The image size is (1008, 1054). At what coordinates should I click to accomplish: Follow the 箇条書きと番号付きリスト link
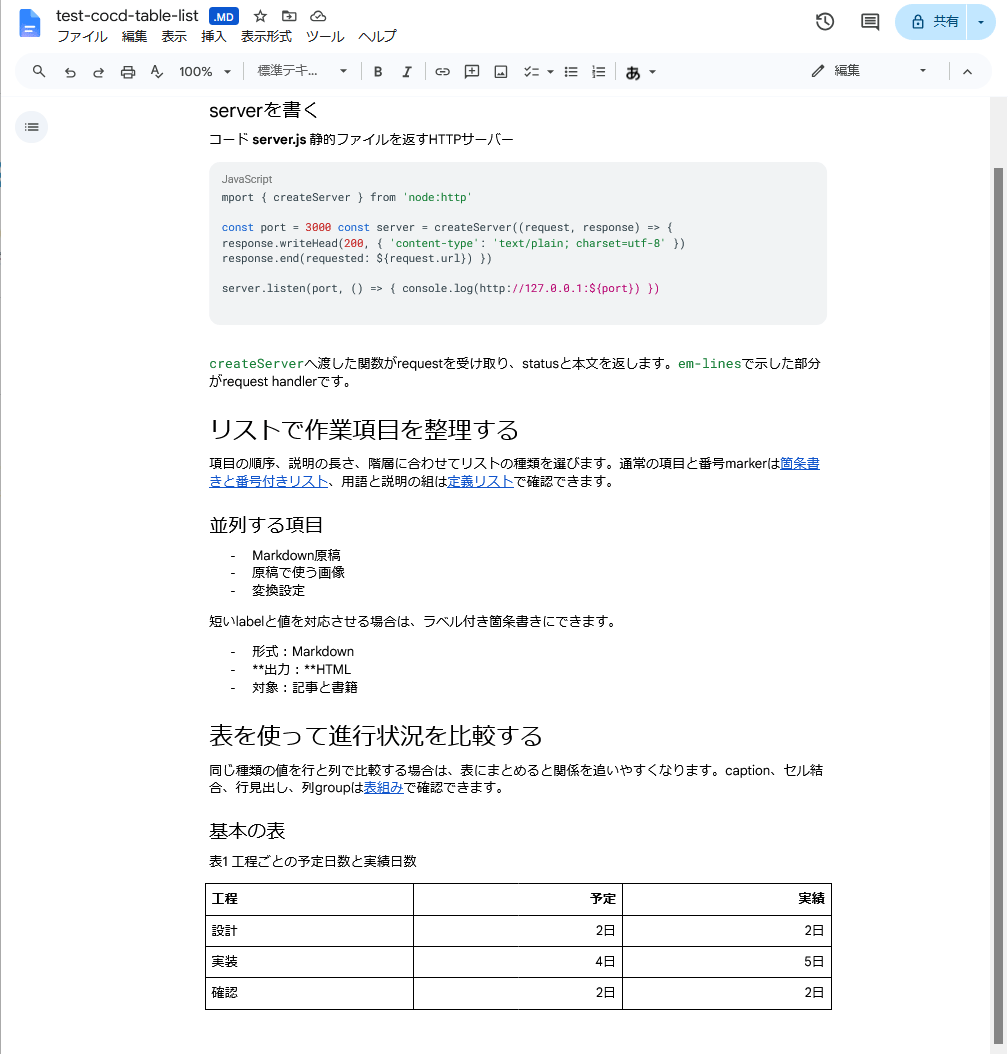[268, 481]
